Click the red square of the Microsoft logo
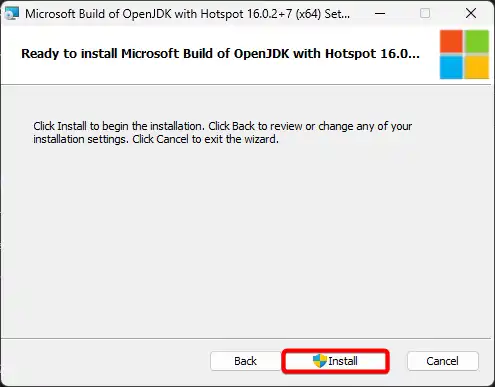 [x=451, y=41]
